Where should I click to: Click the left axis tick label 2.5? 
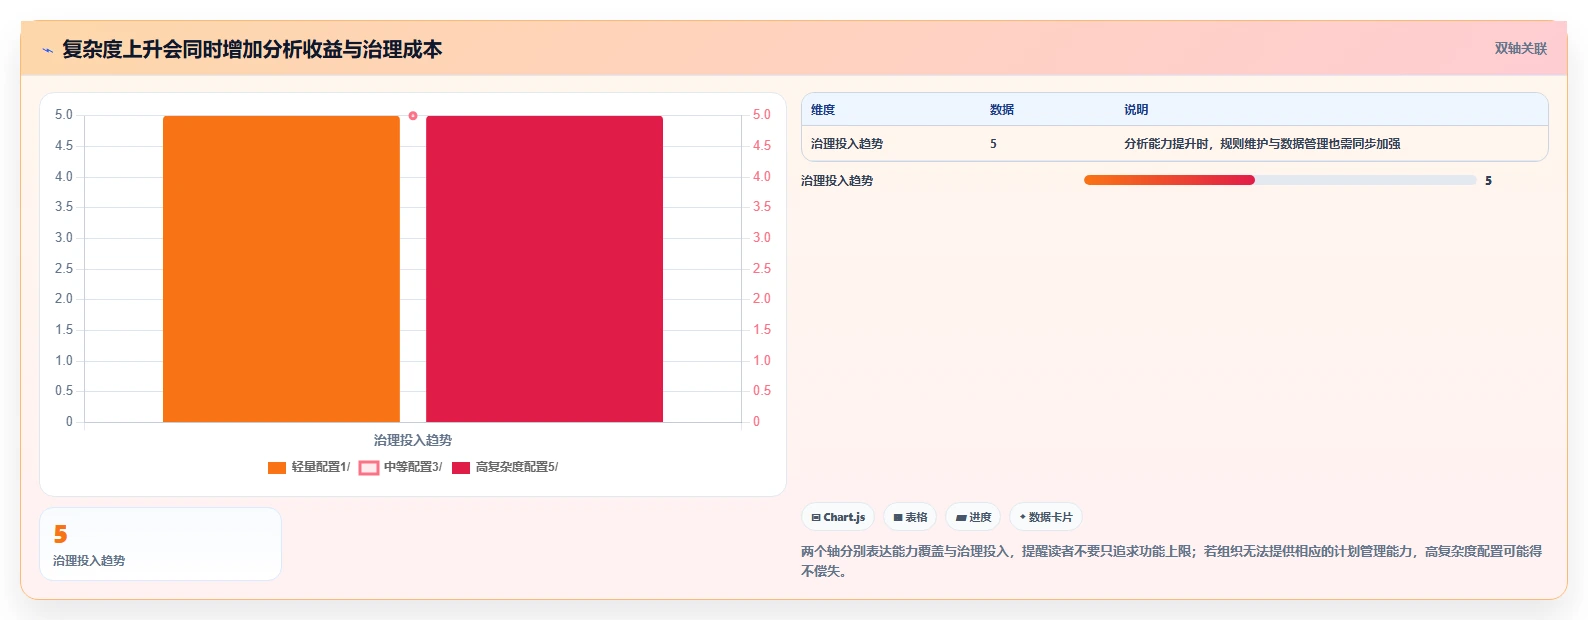coord(64,269)
